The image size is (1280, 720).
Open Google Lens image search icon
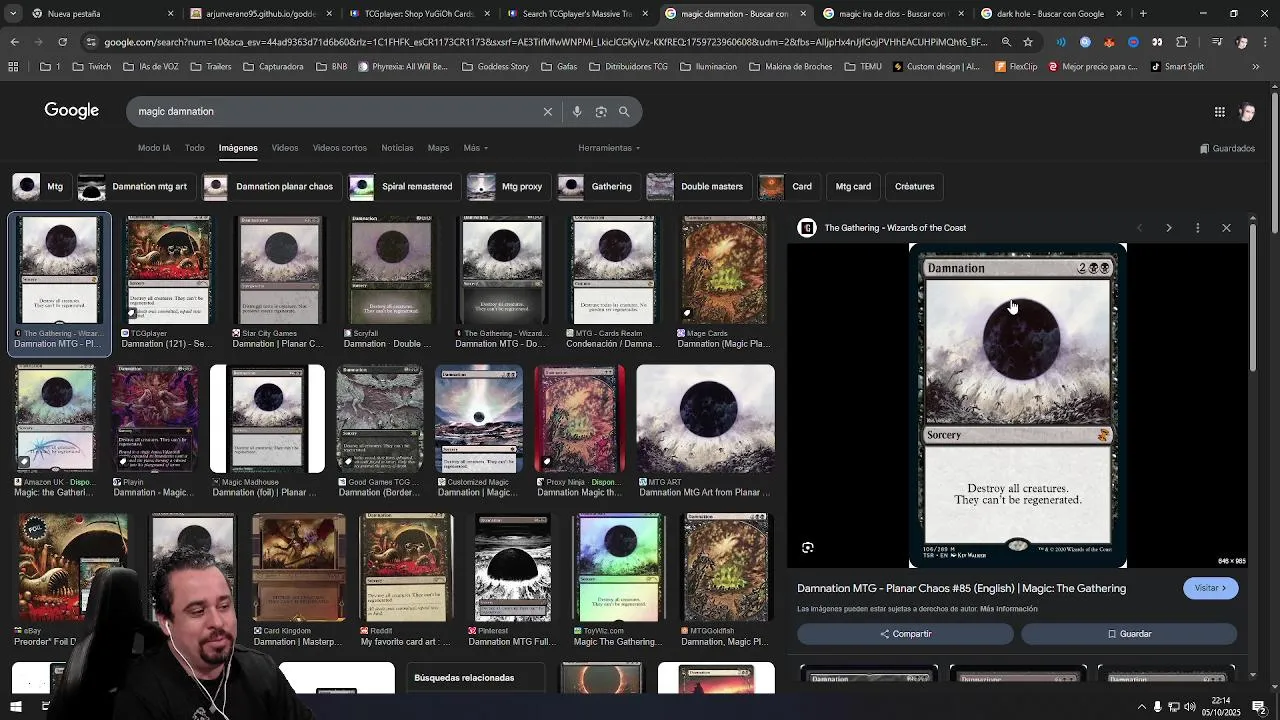601,112
